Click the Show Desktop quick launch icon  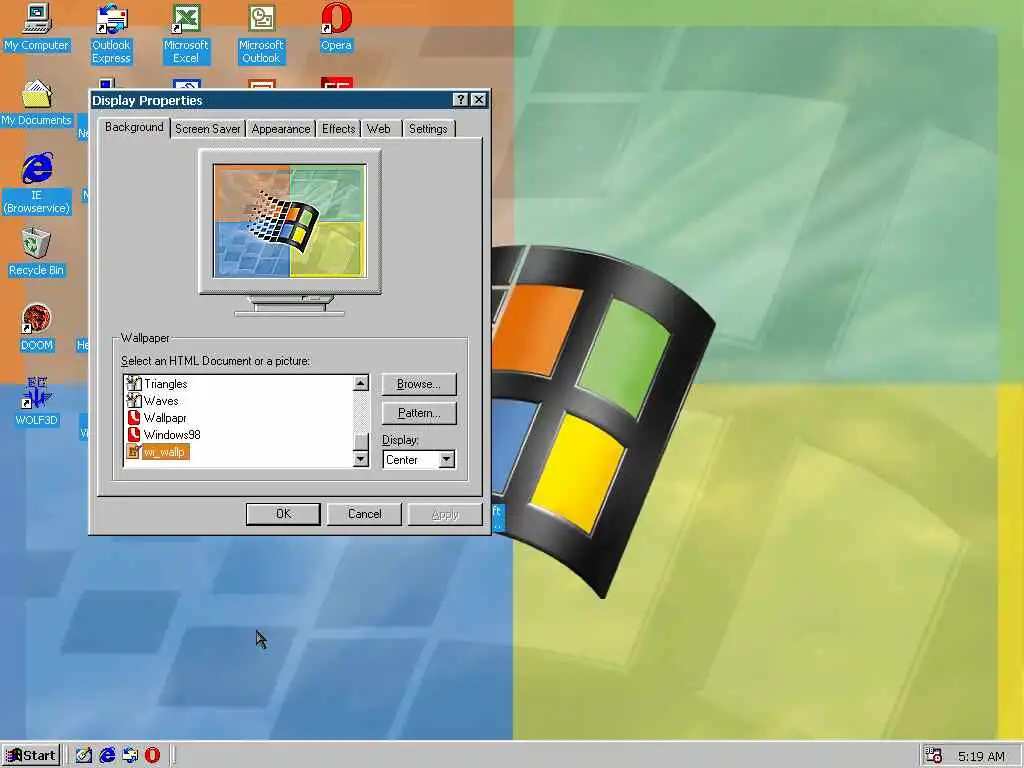(x=84, y=755)
